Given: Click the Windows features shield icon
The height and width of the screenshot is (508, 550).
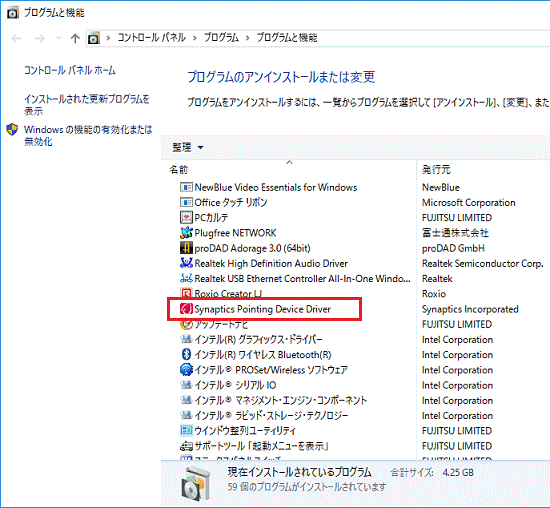Looking at the screenshot, I should [12, 129].
